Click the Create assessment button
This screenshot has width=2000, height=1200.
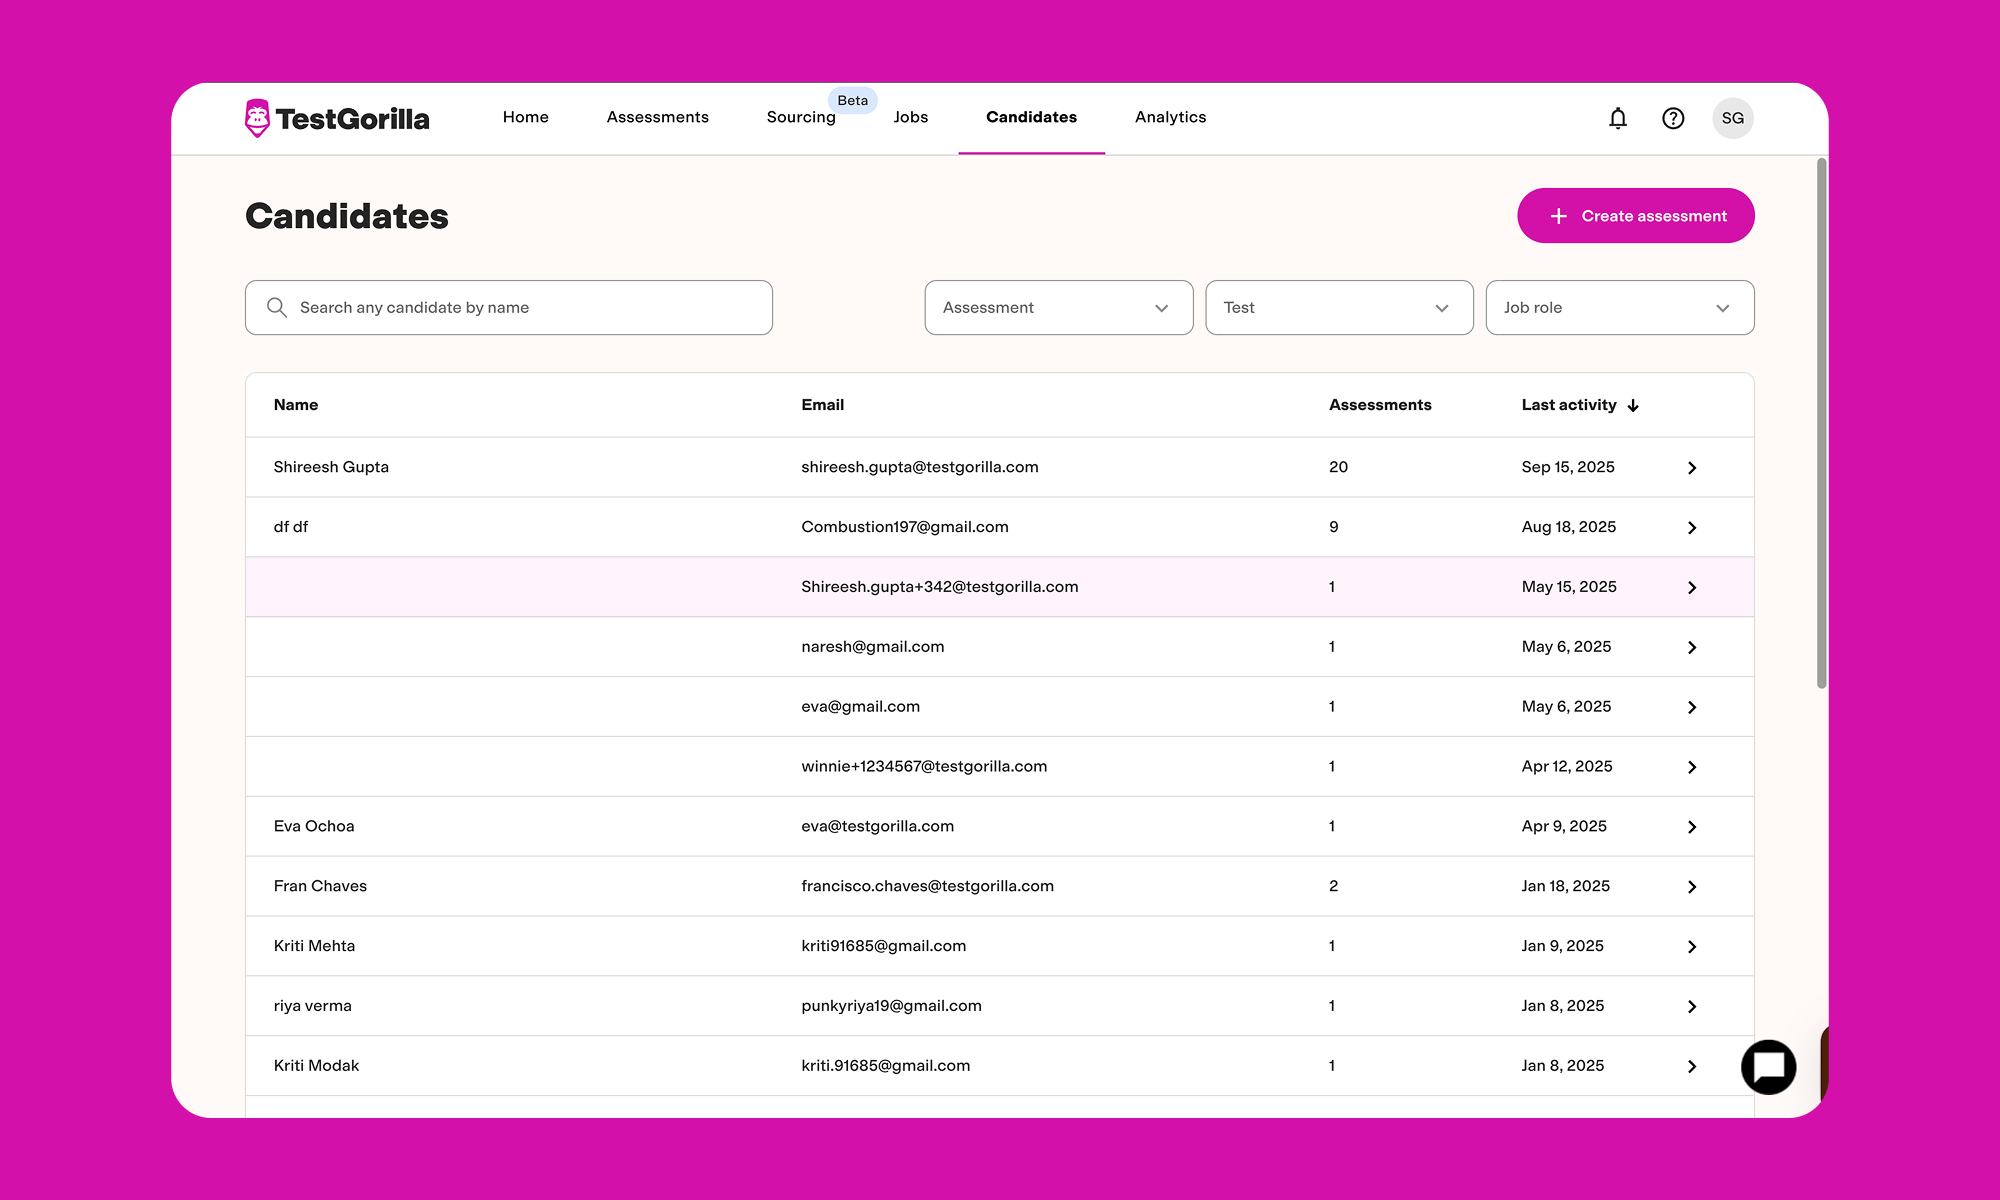pos(1636,216)
